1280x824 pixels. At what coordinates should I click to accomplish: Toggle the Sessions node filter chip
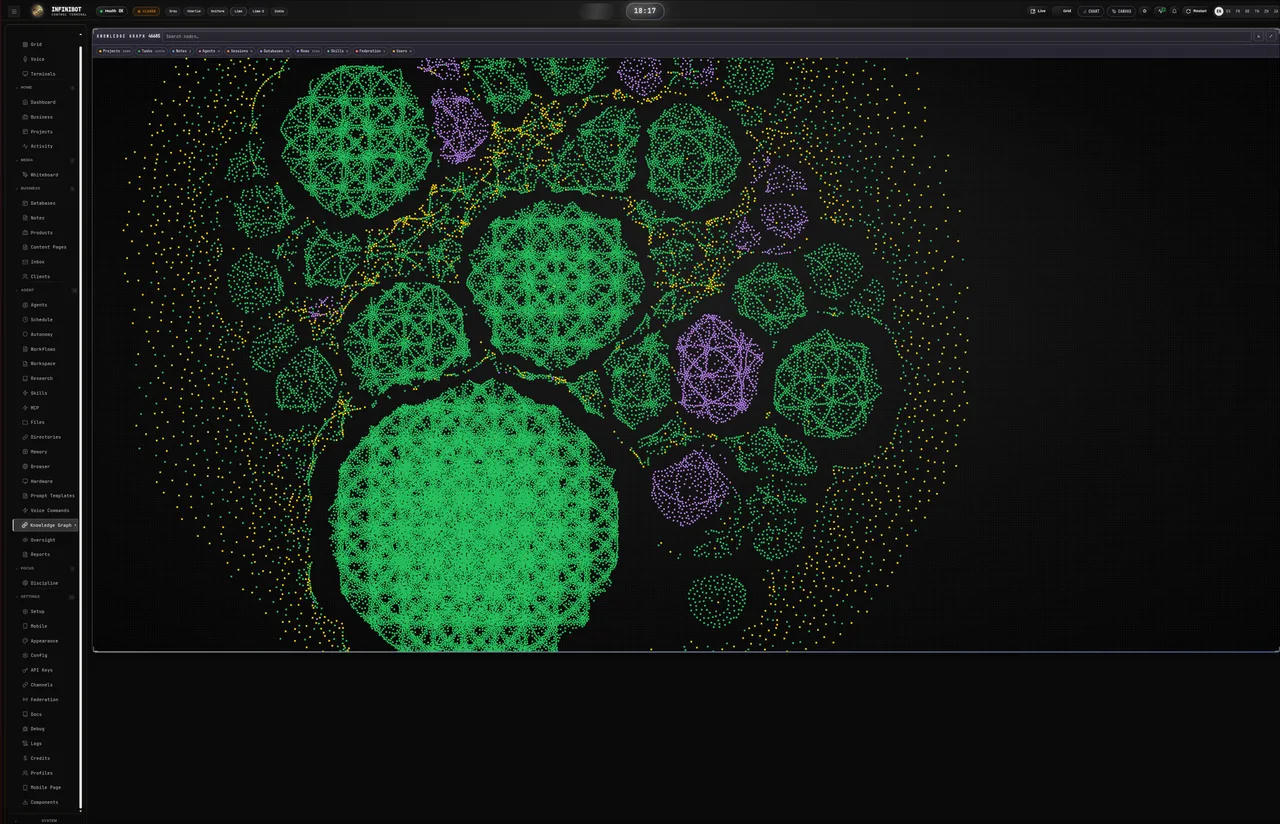click(239, 50)
